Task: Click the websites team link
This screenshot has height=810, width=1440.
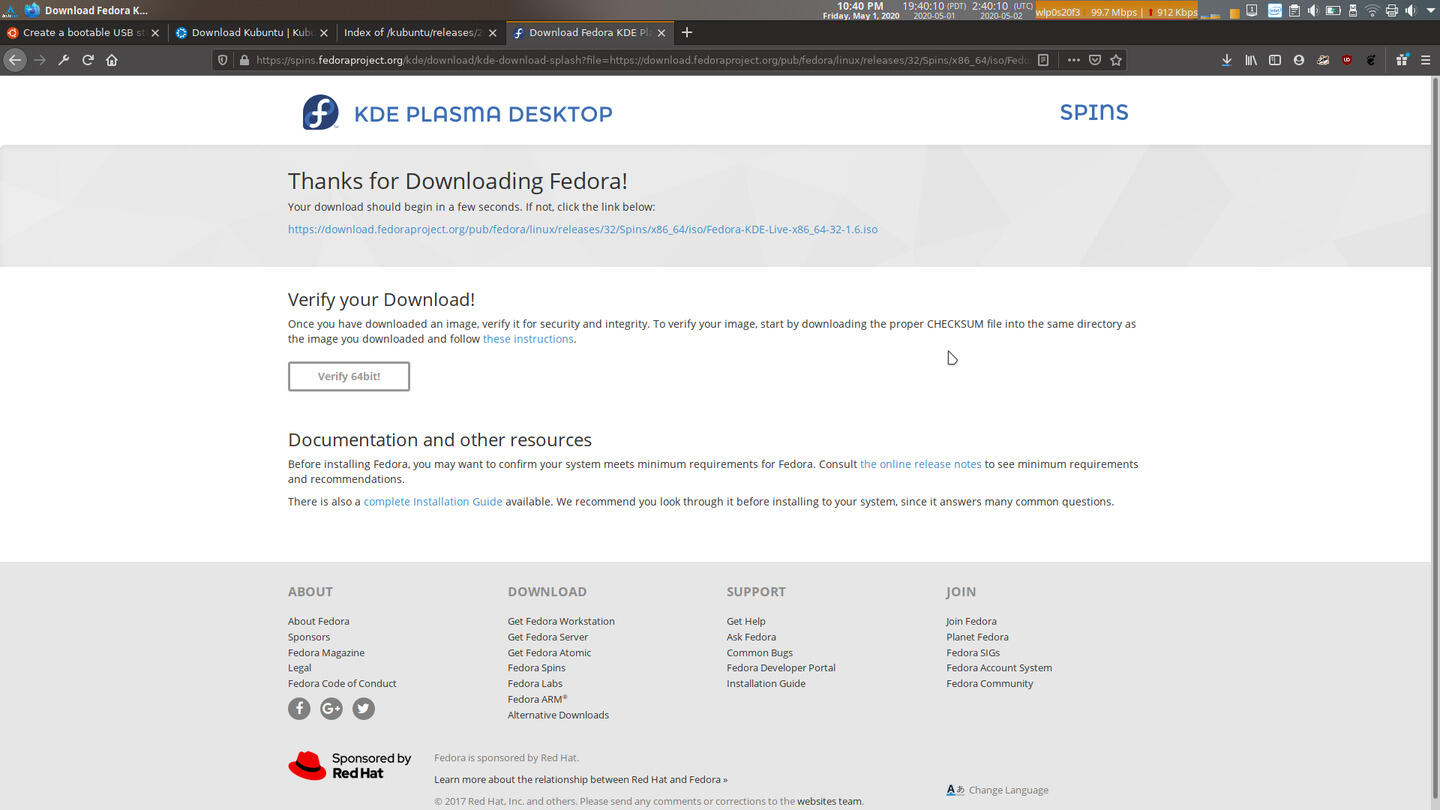Action: pos(829,801)
